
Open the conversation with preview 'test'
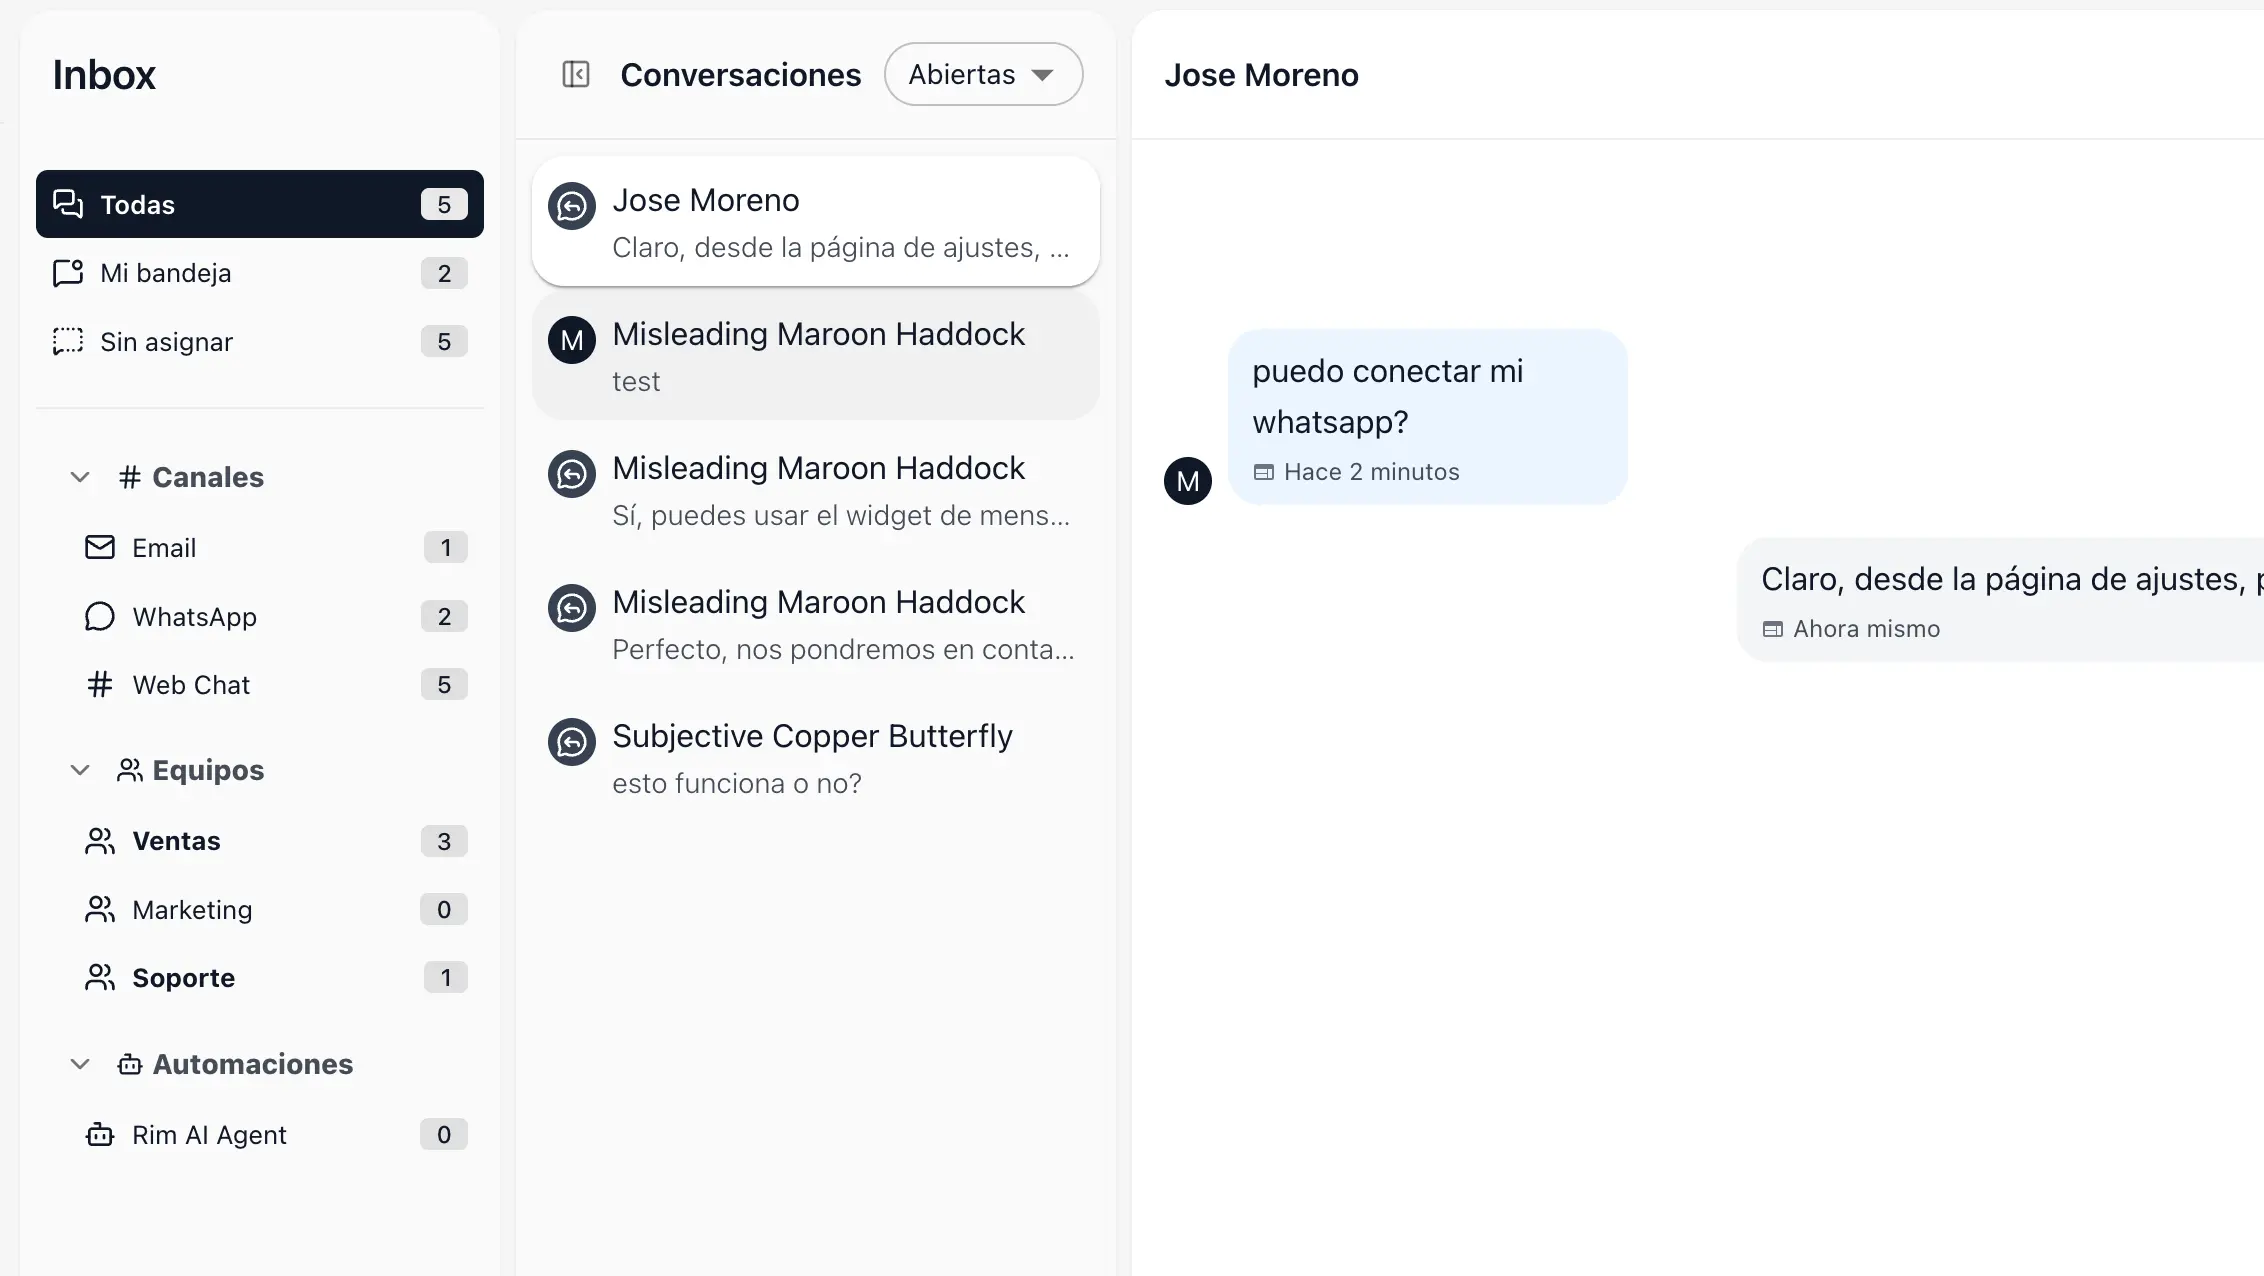coord(815,356)
